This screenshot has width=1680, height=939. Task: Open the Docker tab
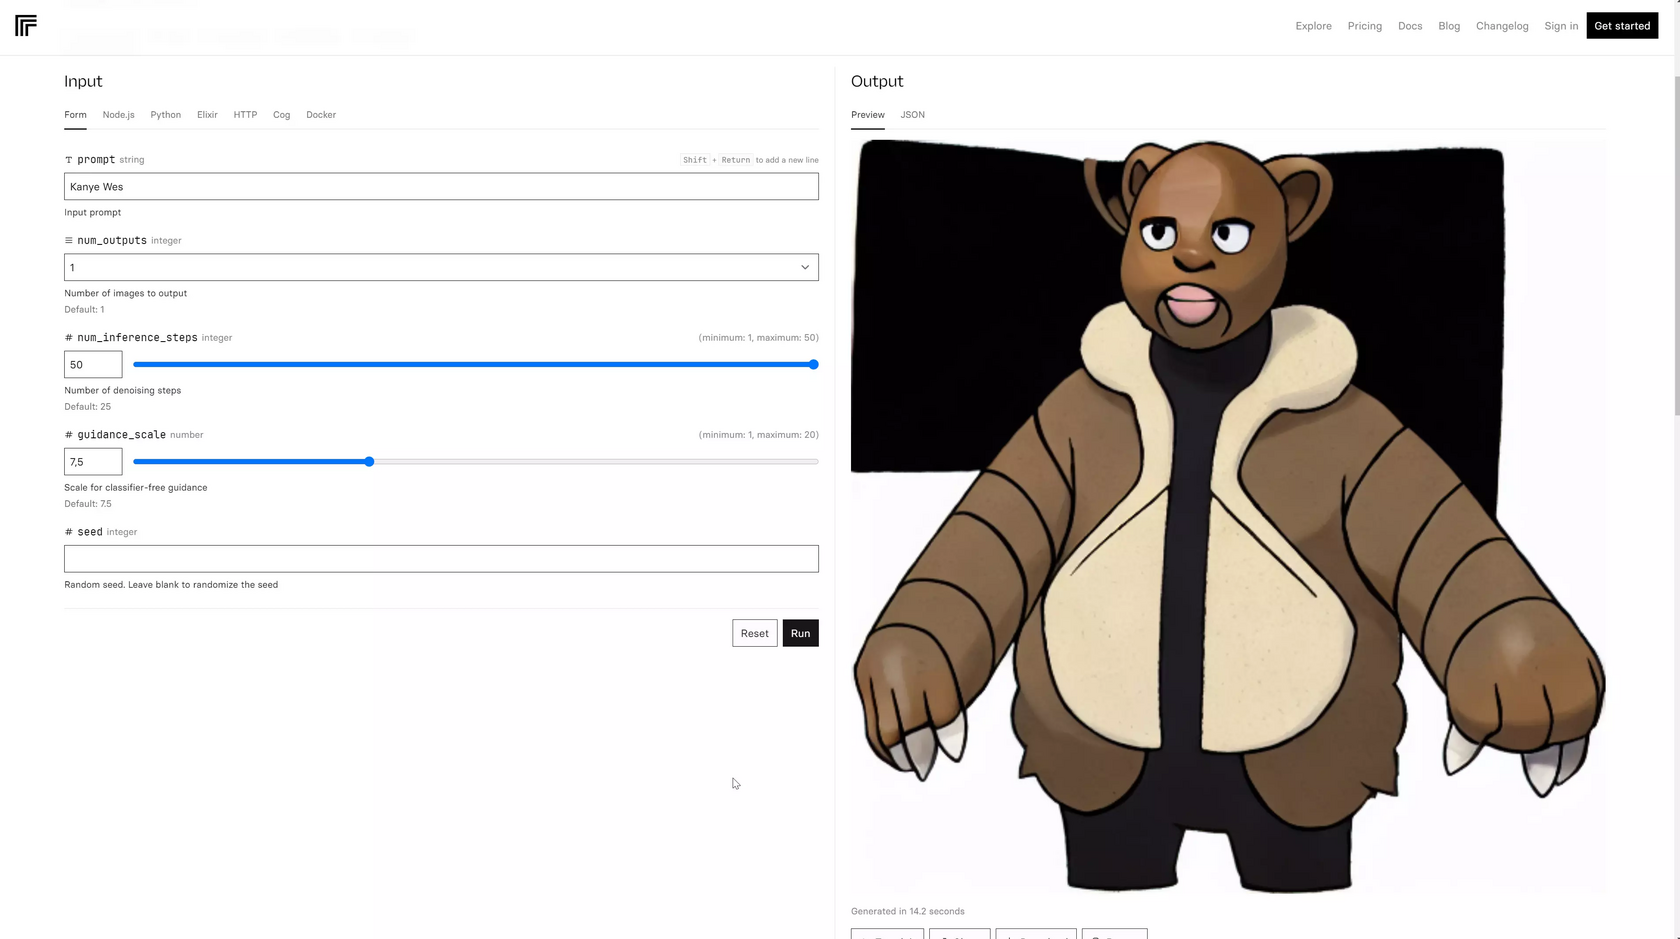point(321,115)
